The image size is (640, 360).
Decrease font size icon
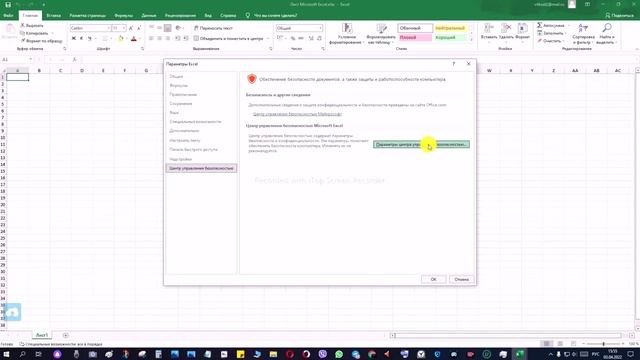coord(139,28)
